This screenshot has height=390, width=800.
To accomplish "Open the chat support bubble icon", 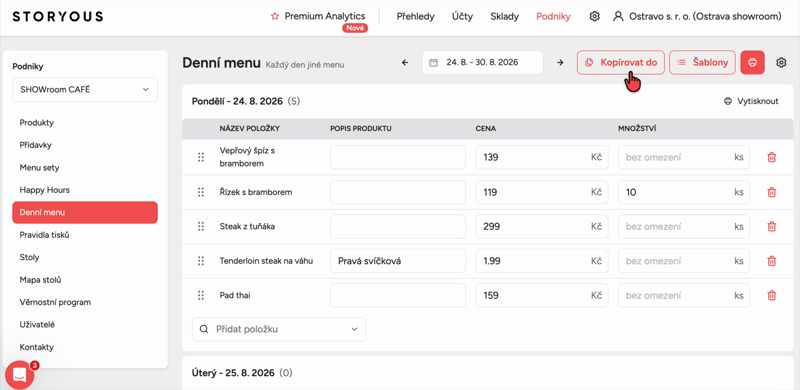I will click(19, 375).
